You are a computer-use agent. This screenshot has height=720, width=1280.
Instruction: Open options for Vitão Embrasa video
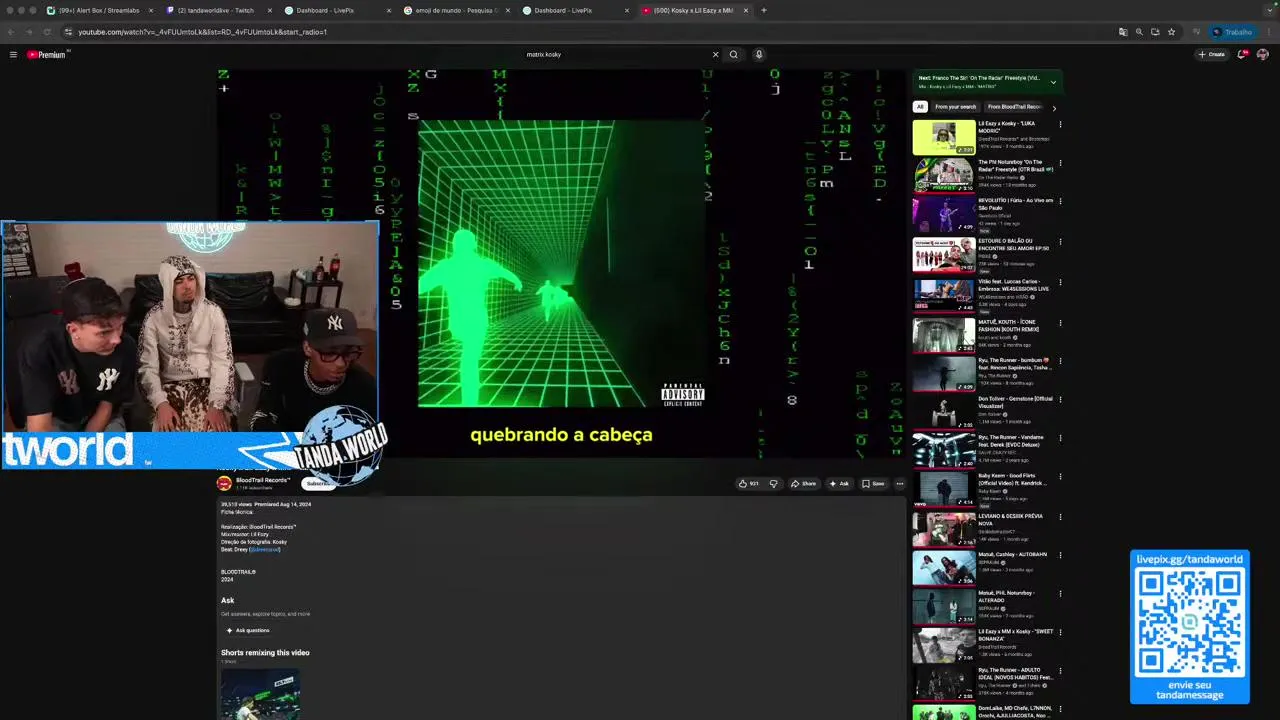point(1060,282)
